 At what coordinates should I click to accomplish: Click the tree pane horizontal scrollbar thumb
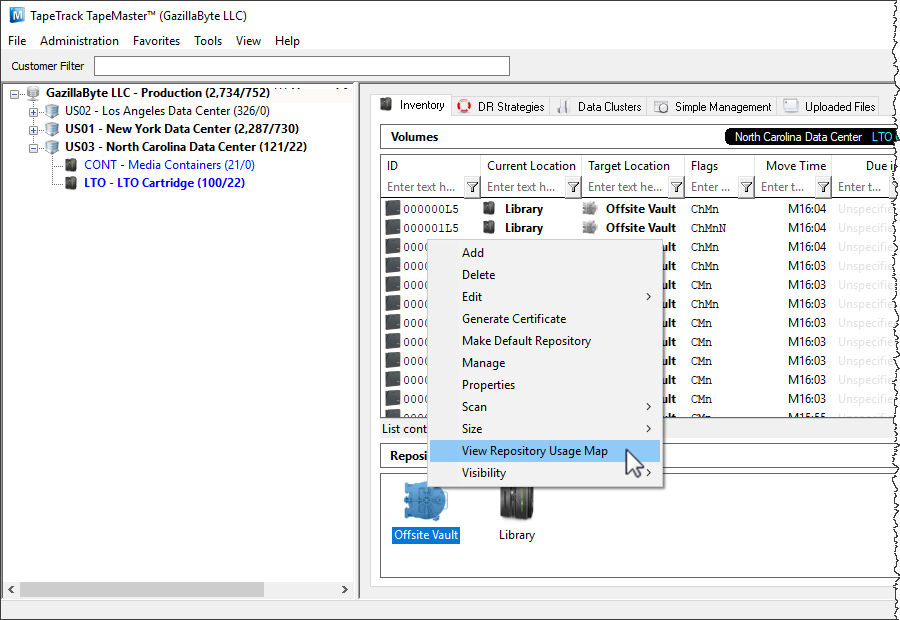pyautogui.click(x=142, y=590)
